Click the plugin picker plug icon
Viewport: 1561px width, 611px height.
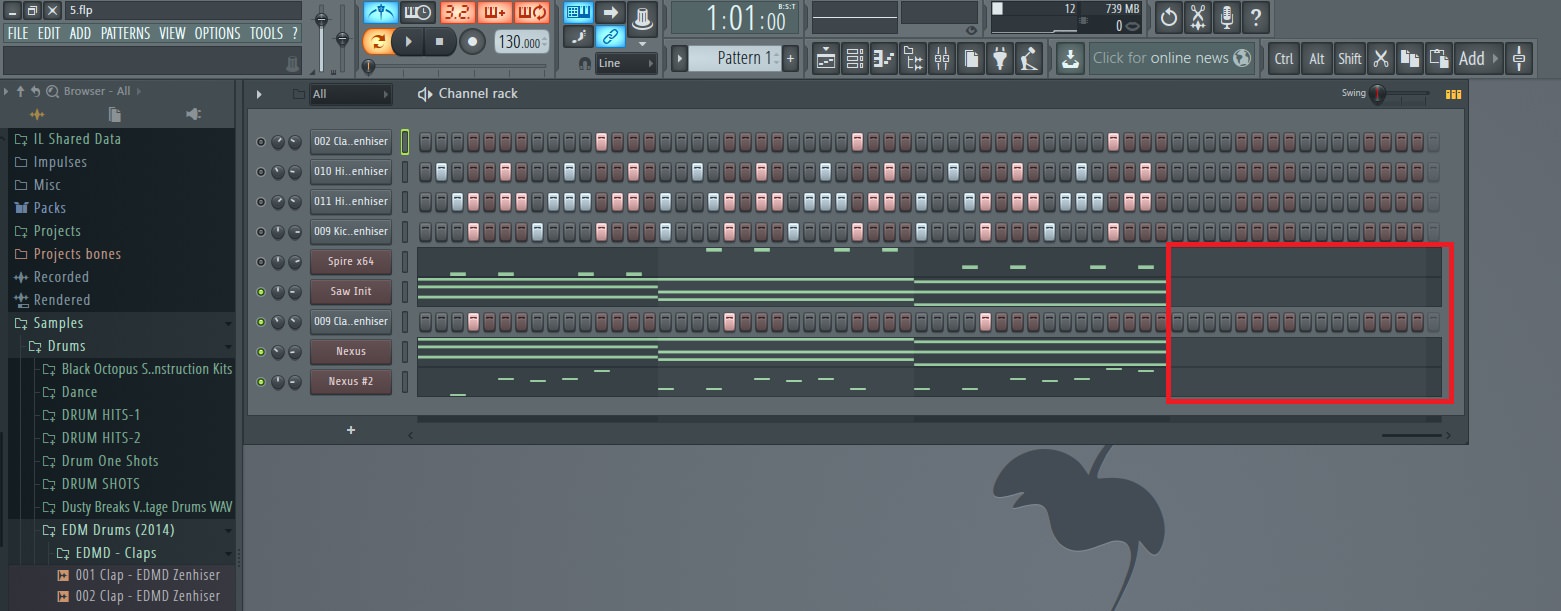click(1000, 59)
